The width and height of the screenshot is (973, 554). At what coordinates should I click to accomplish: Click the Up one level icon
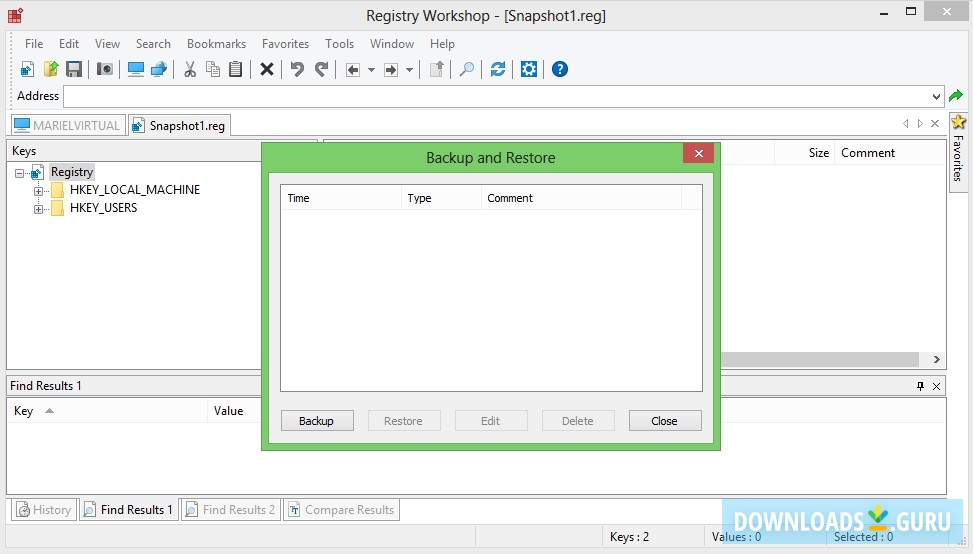(436, 69)
